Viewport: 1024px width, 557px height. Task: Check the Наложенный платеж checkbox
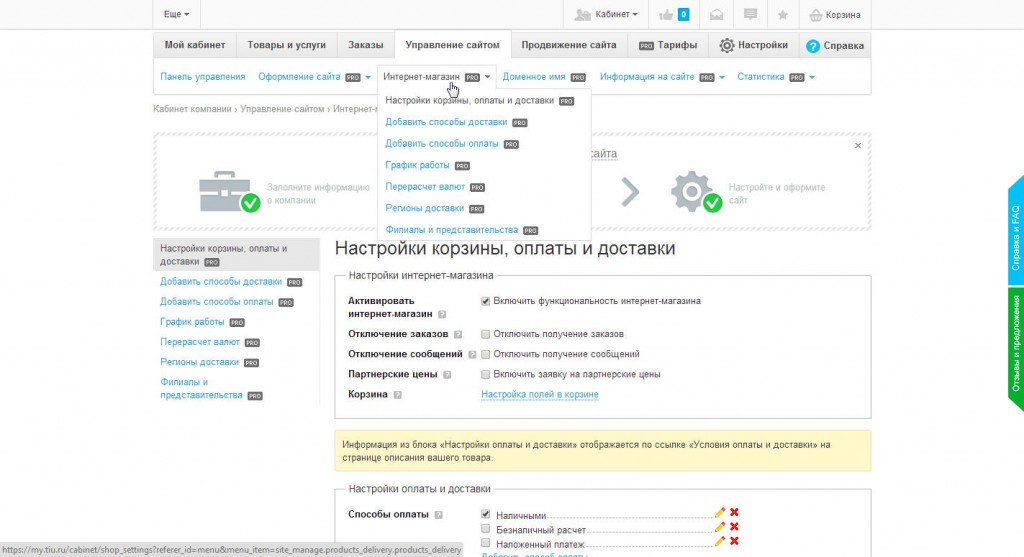click(485, 543)
